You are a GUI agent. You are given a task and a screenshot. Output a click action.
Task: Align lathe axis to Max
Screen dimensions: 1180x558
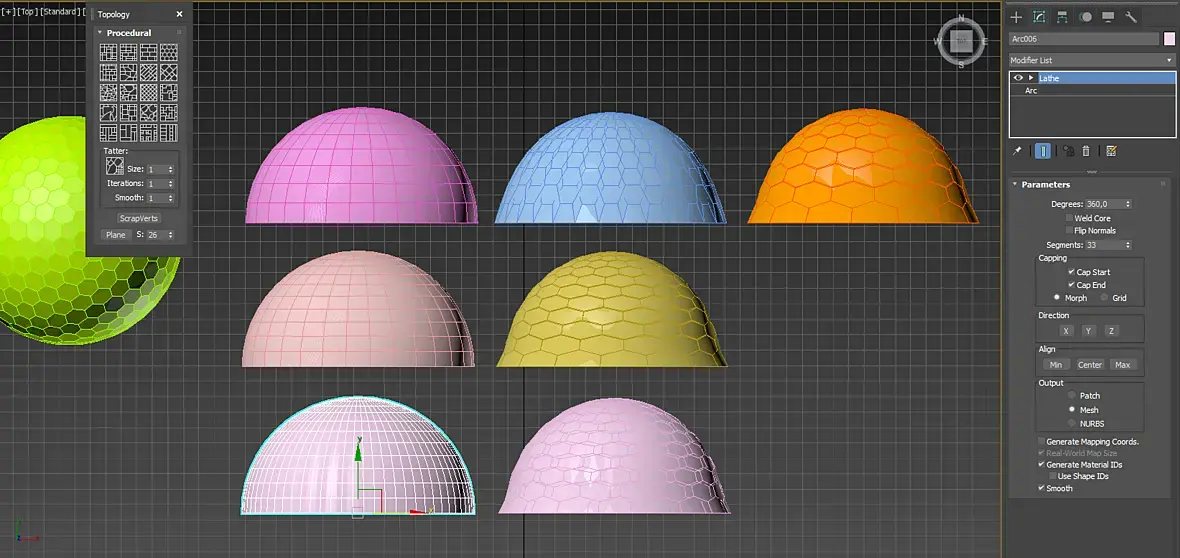pyautogui.click(x=1123, y=364)
